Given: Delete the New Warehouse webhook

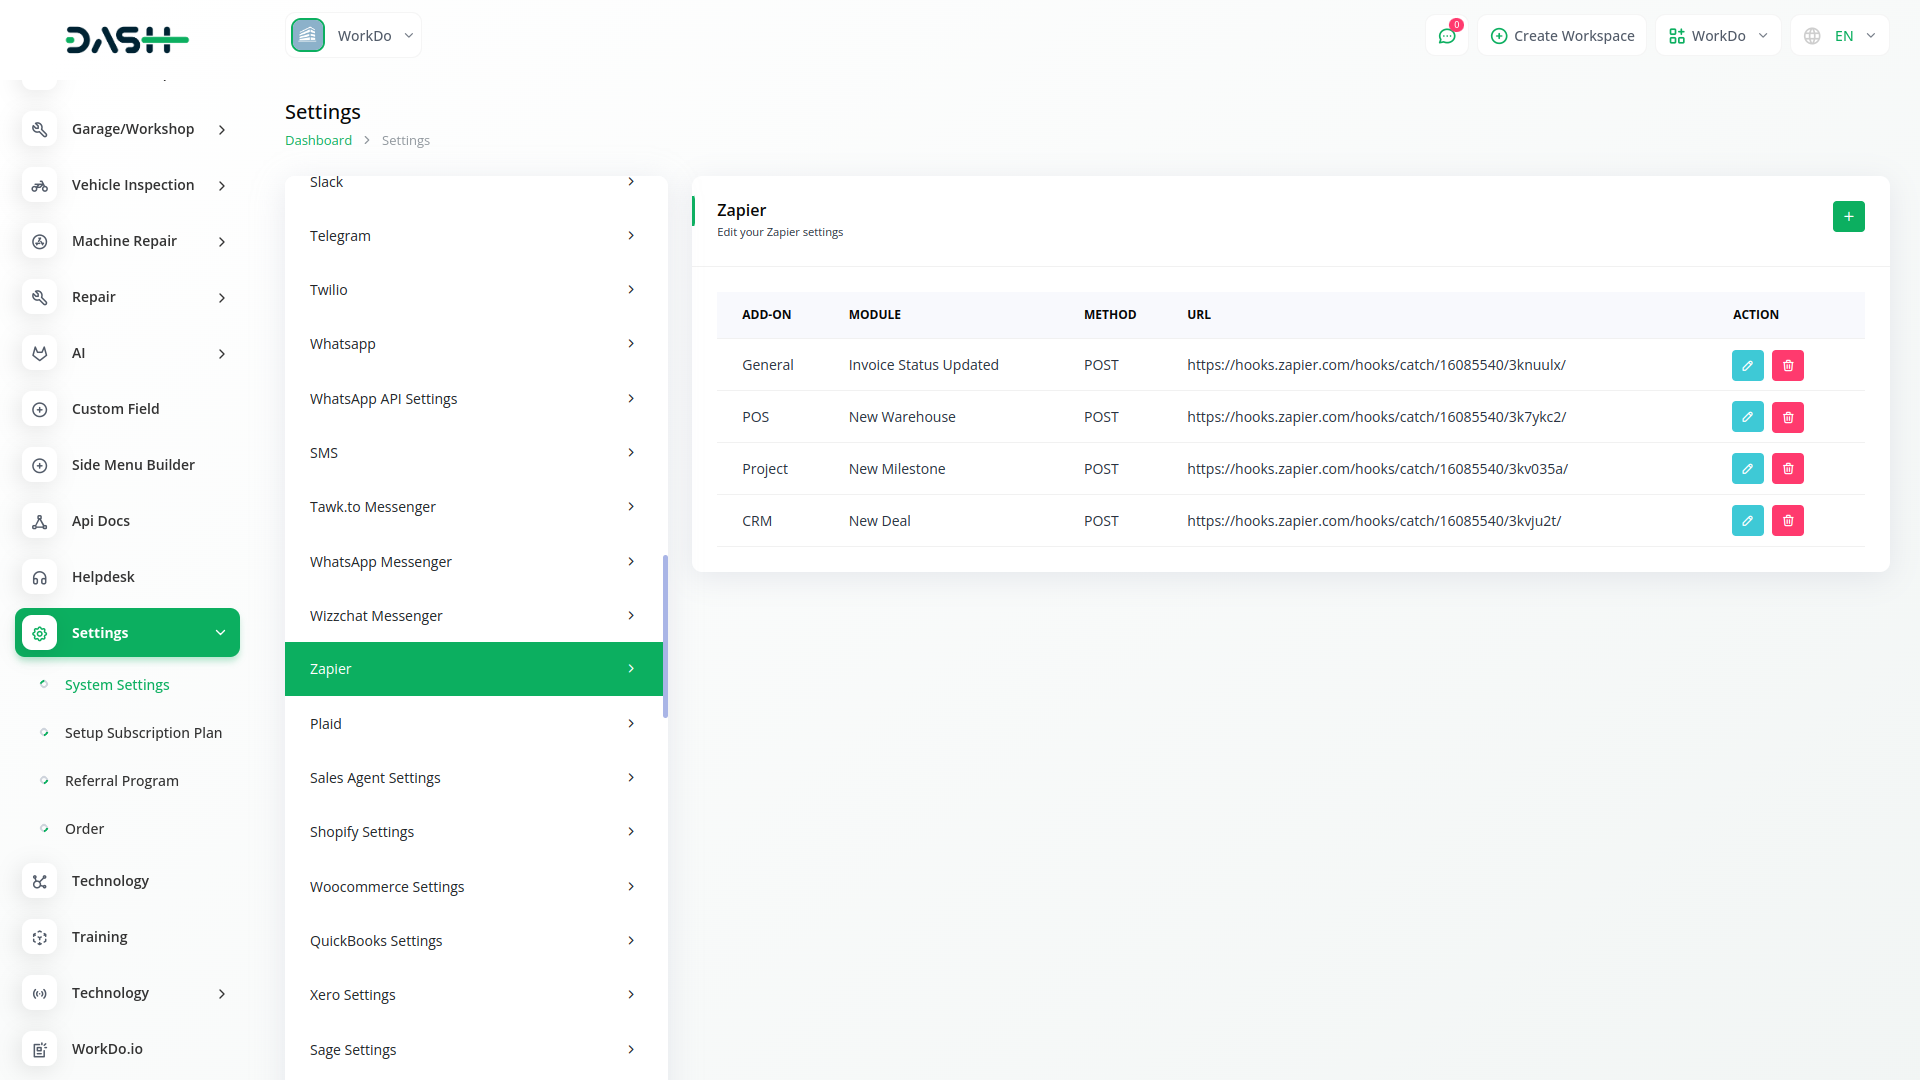Looking at the screenshot, I should point(1787,417).
